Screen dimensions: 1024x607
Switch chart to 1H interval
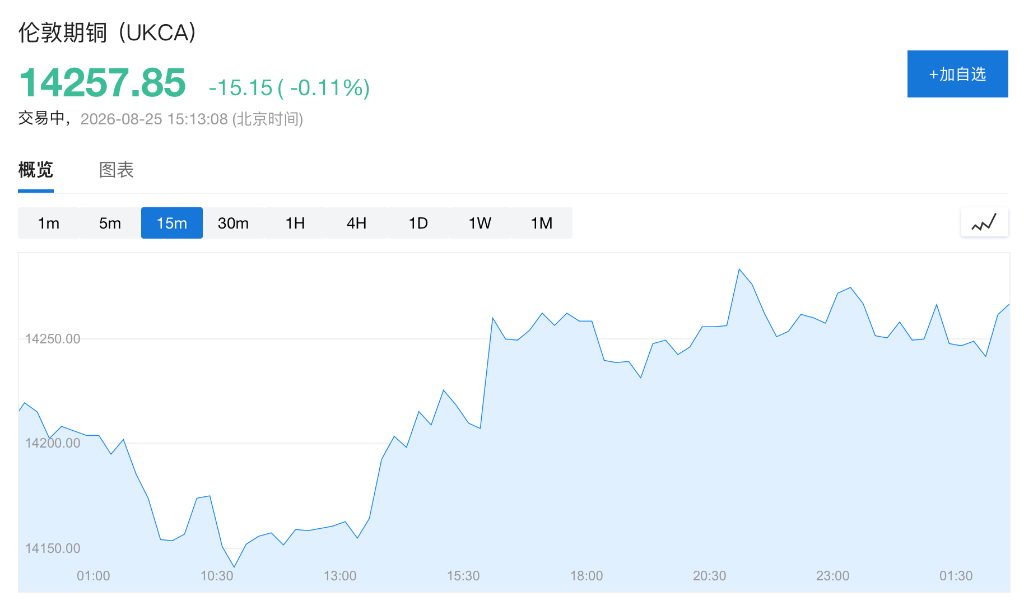coord(295,223)
